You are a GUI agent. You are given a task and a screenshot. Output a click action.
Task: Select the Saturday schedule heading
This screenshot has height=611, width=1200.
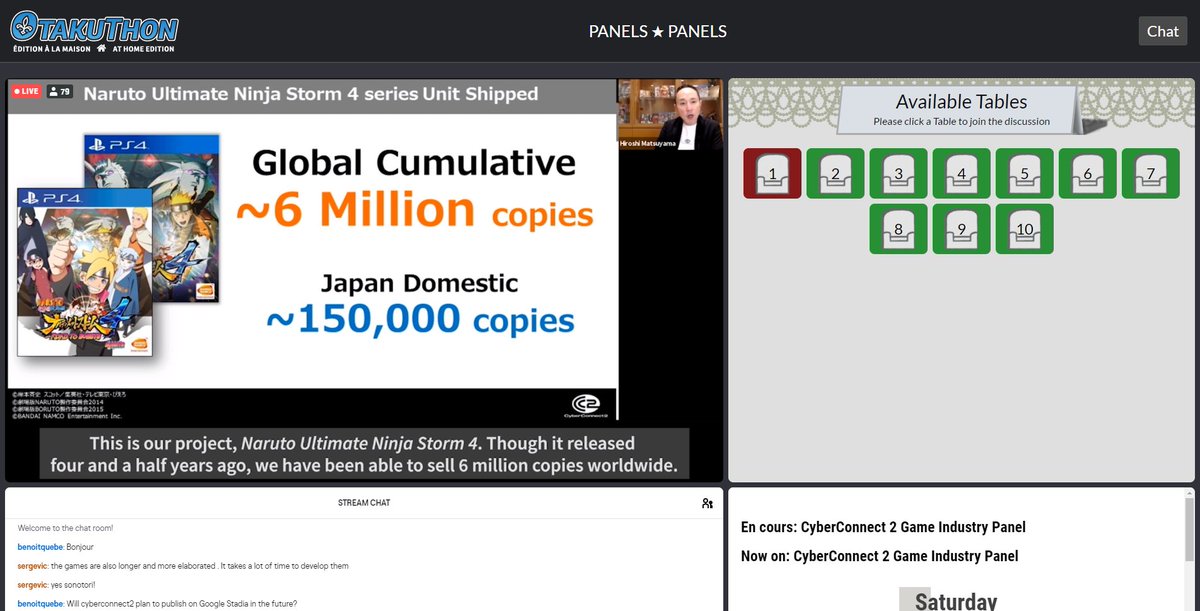[x=956, y=601]
